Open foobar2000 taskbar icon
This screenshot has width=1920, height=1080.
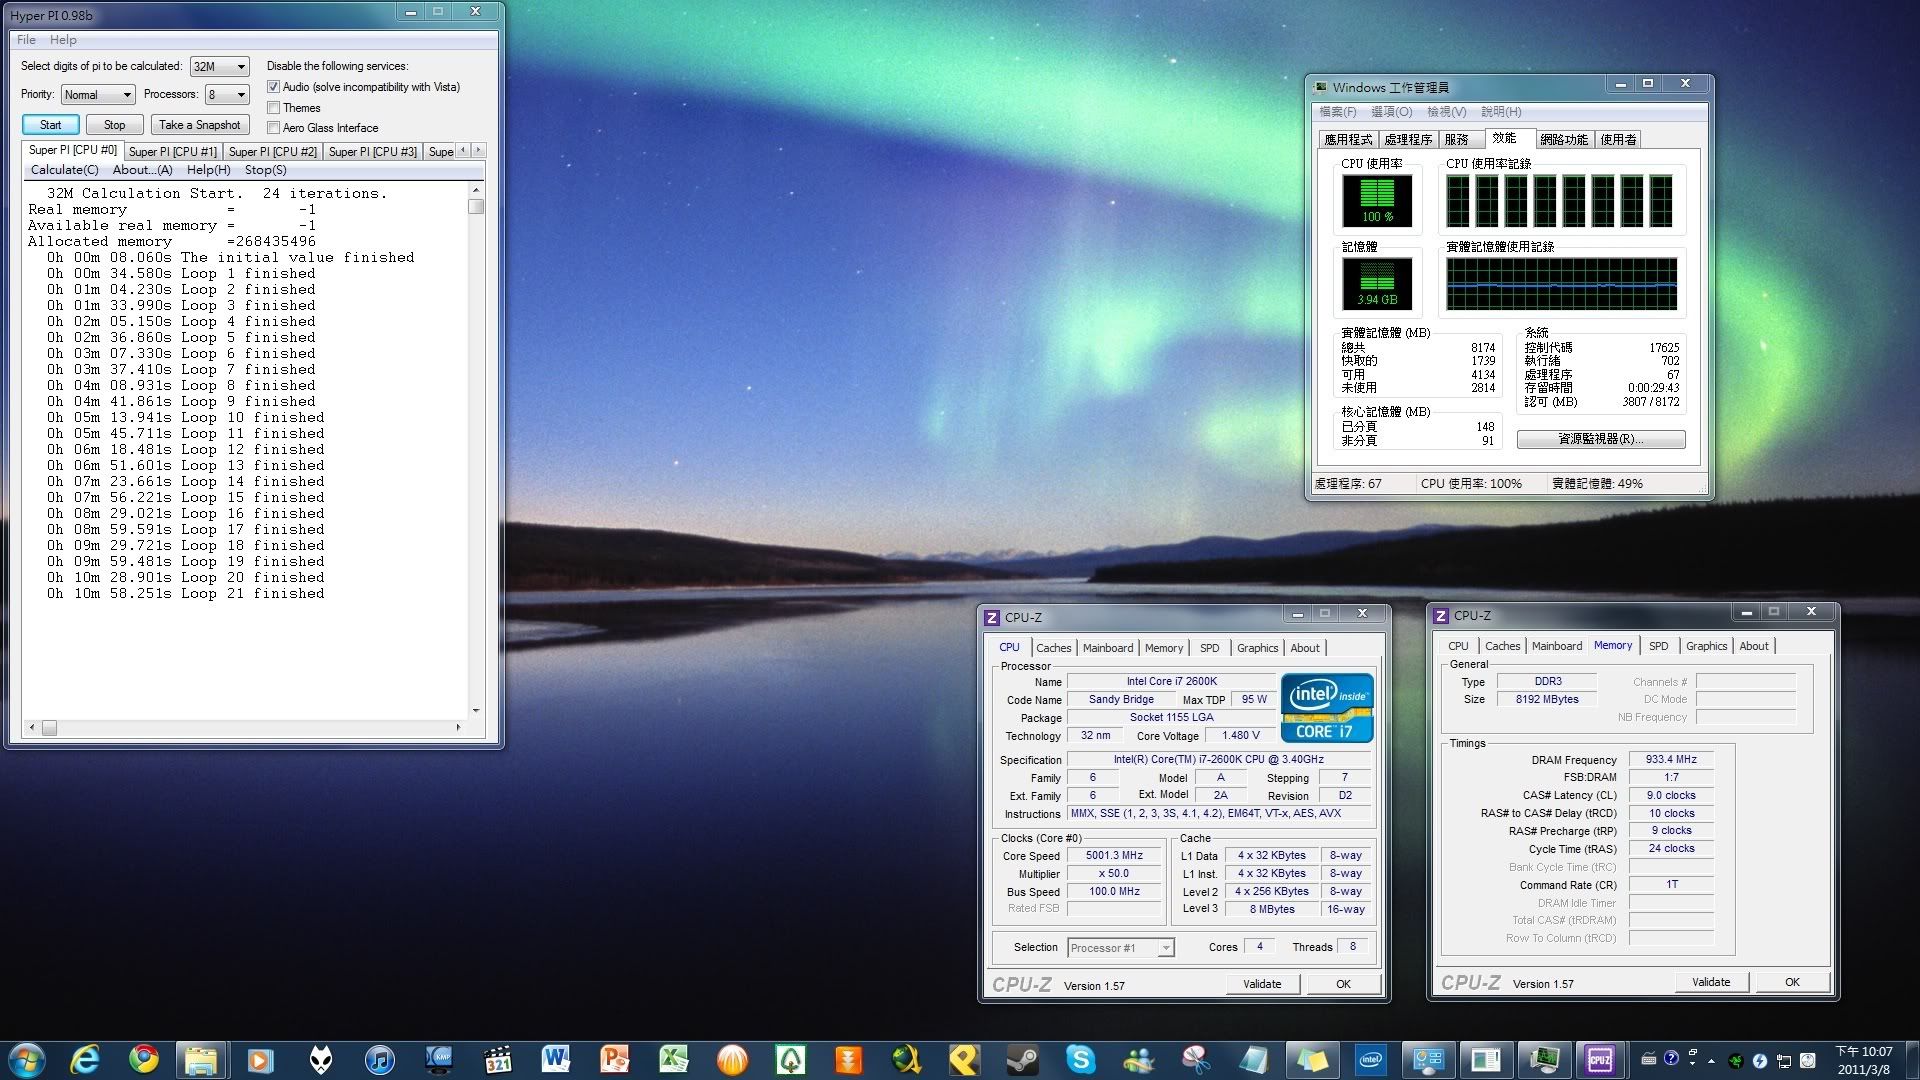pyautogui.click(x=320, y=1060)
